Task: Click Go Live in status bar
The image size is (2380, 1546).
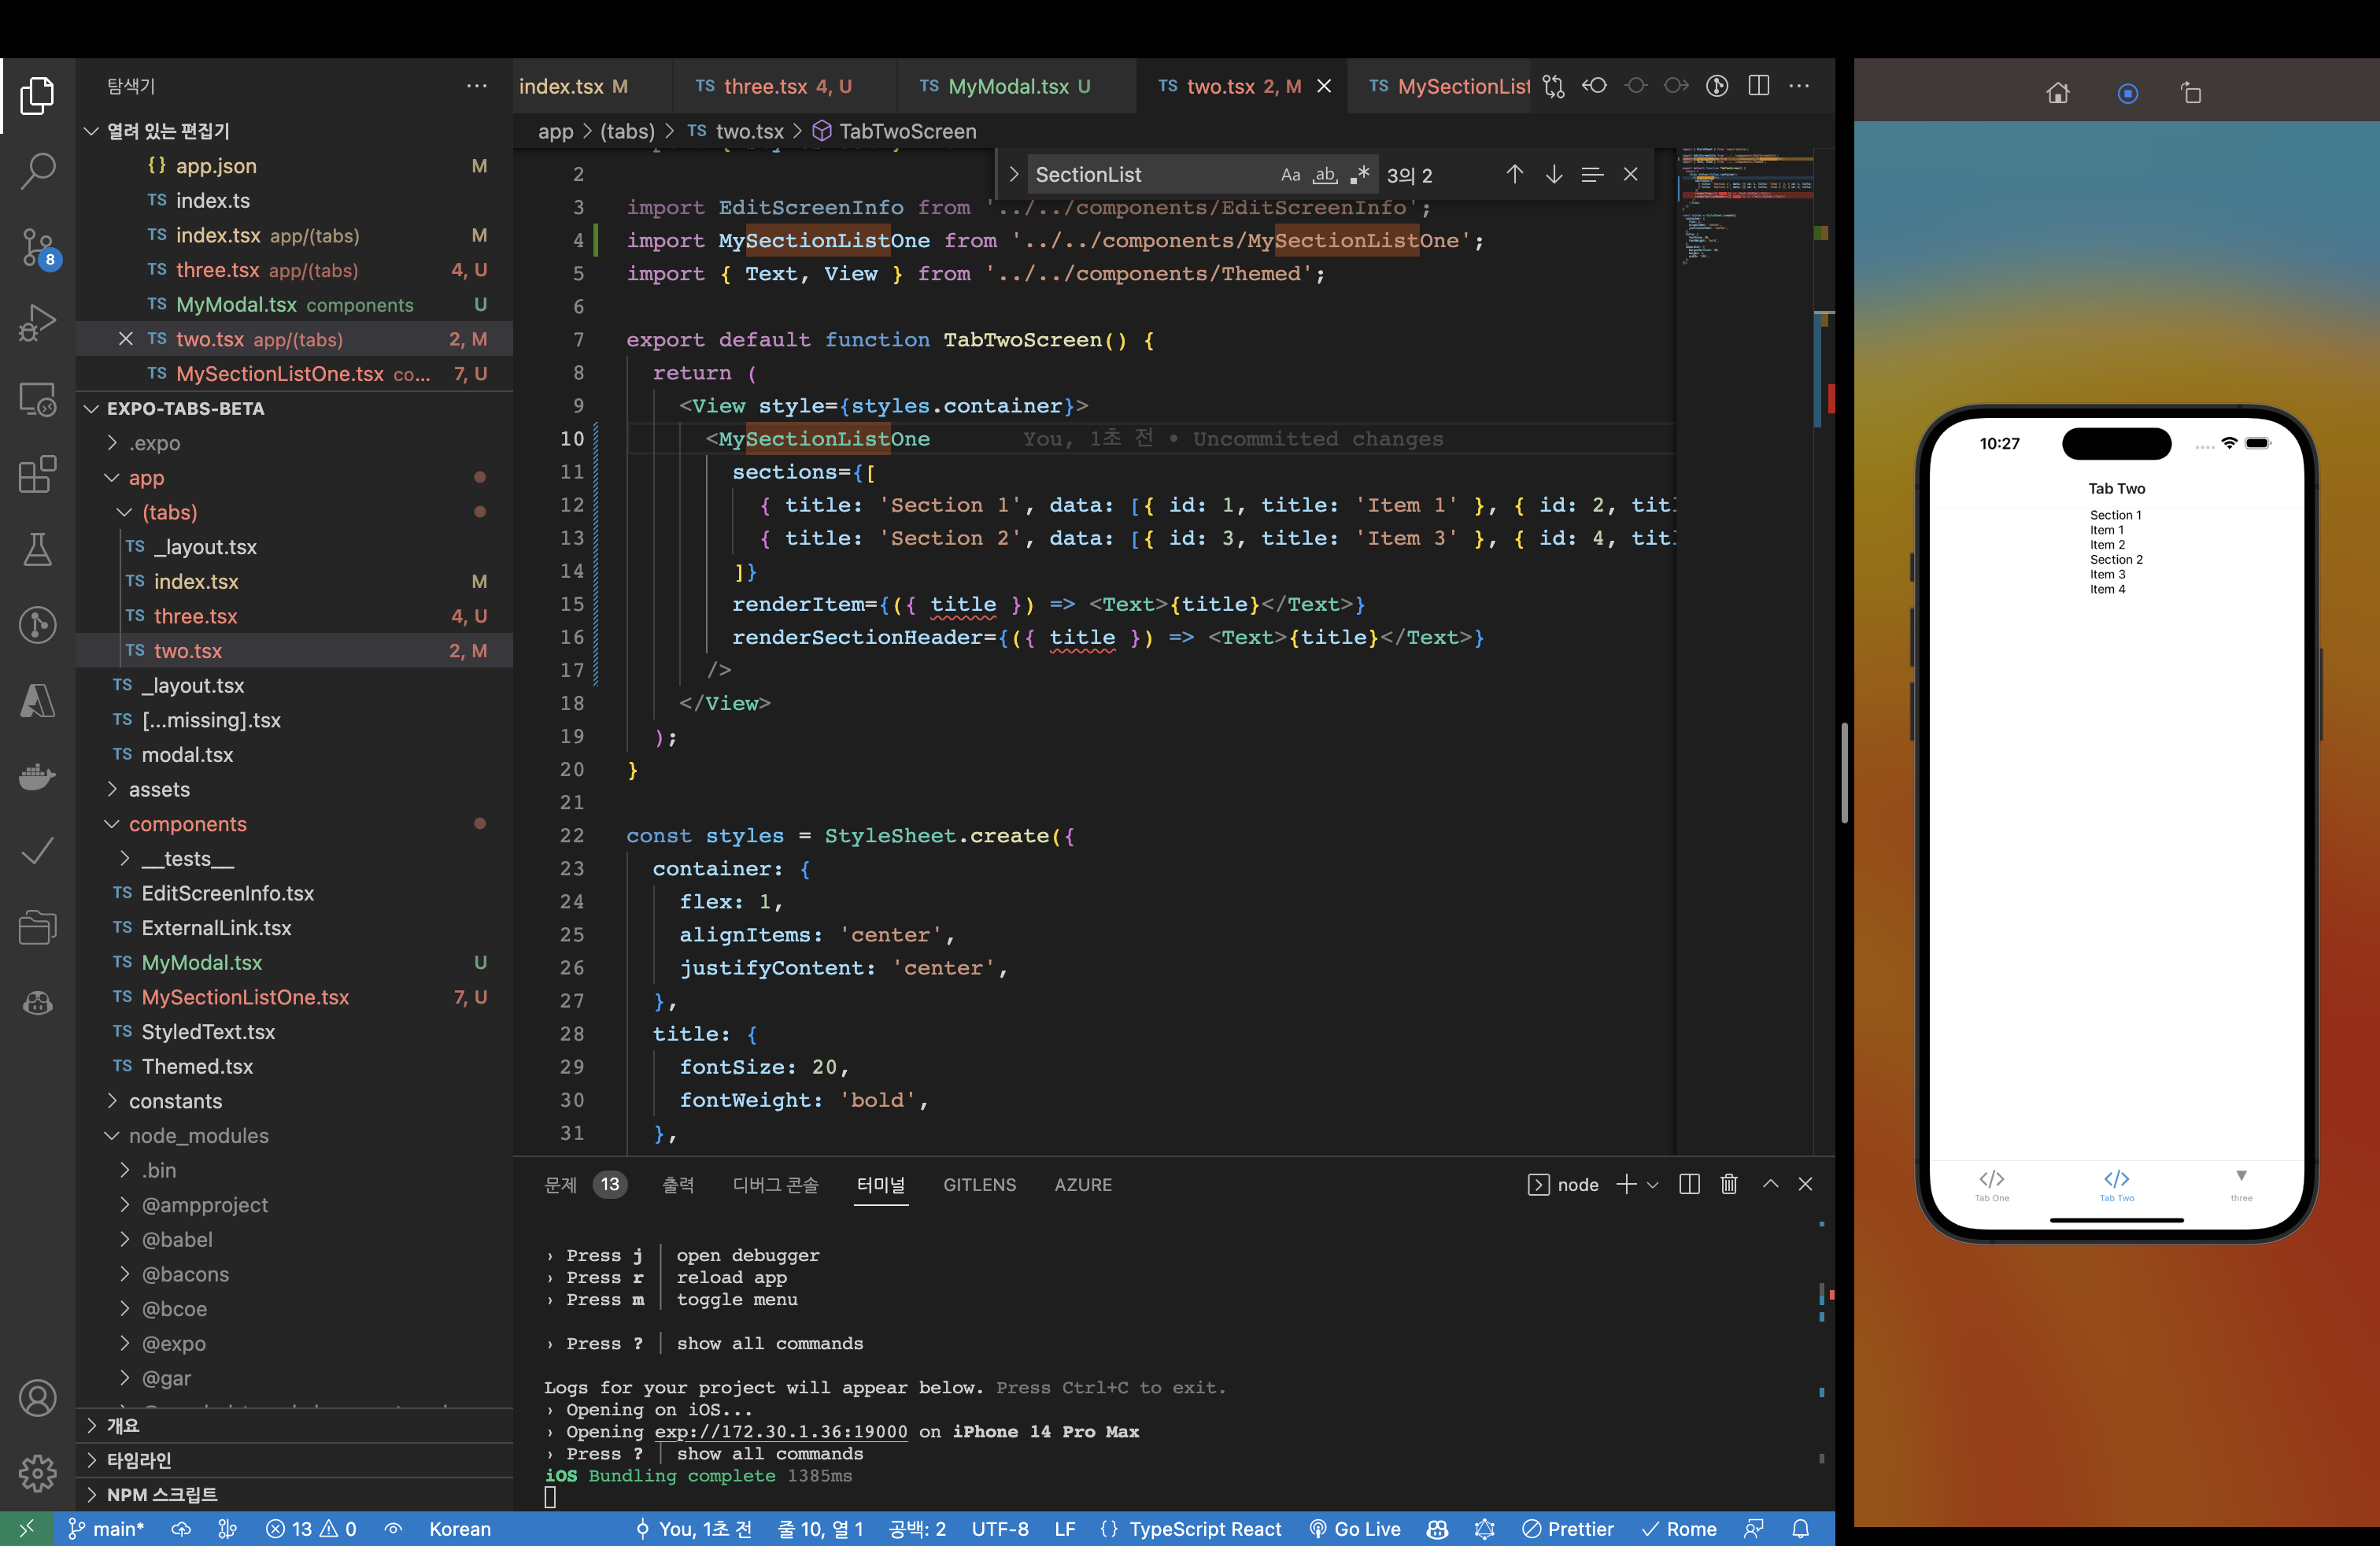Action: point(1355,1528)
